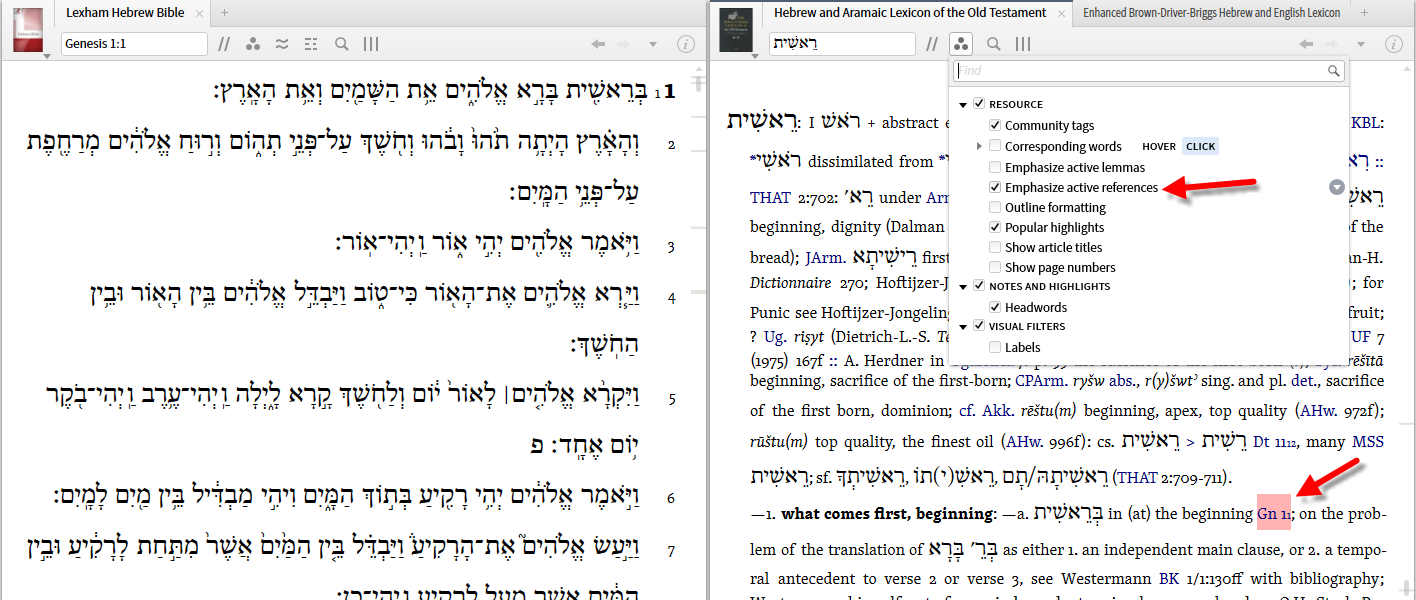Click gray circular arrow beside Emphasize active references
1416x600 pixels.
1337,187
